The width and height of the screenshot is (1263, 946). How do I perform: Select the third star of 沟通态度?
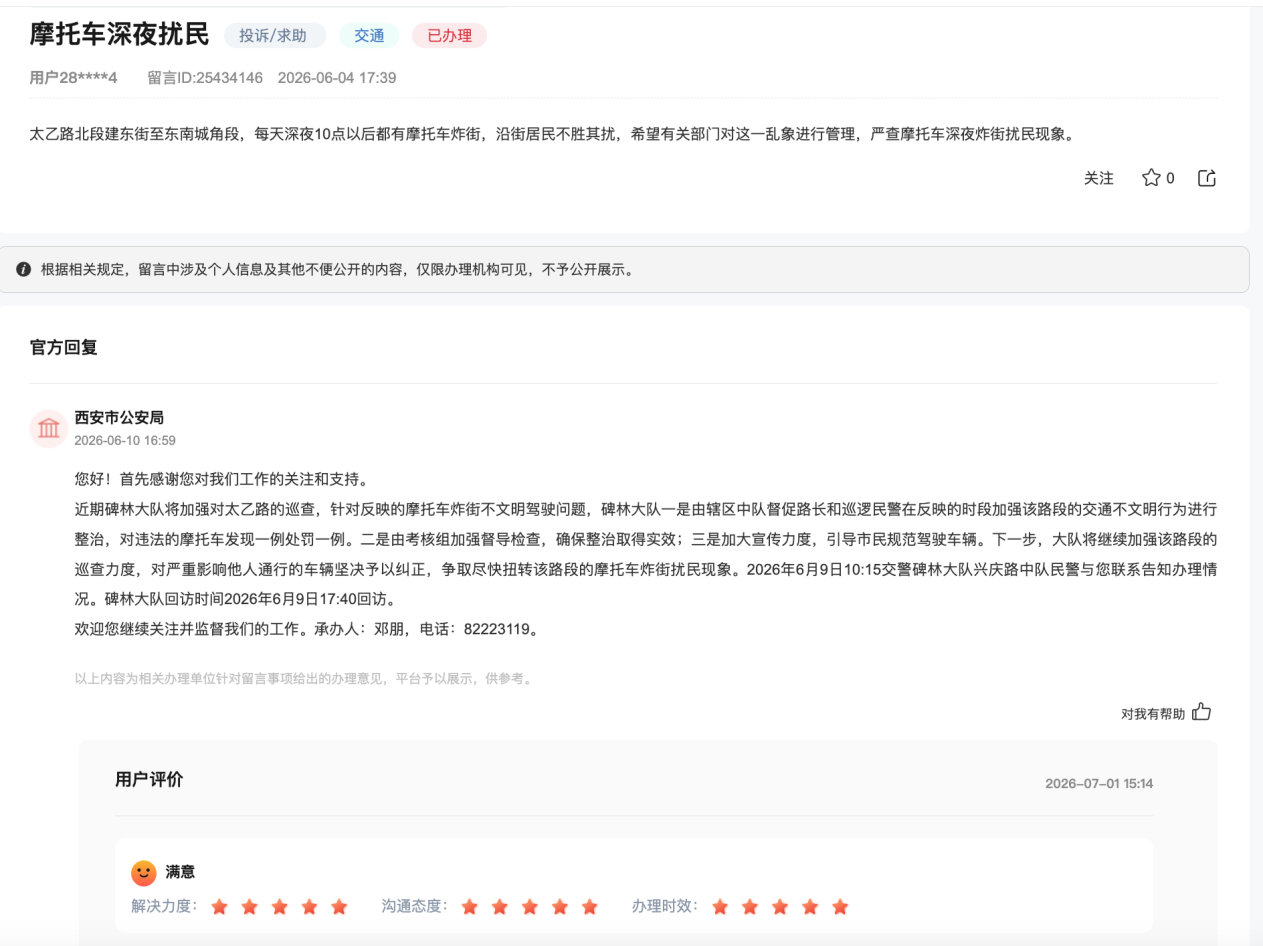tap(530, 907)
